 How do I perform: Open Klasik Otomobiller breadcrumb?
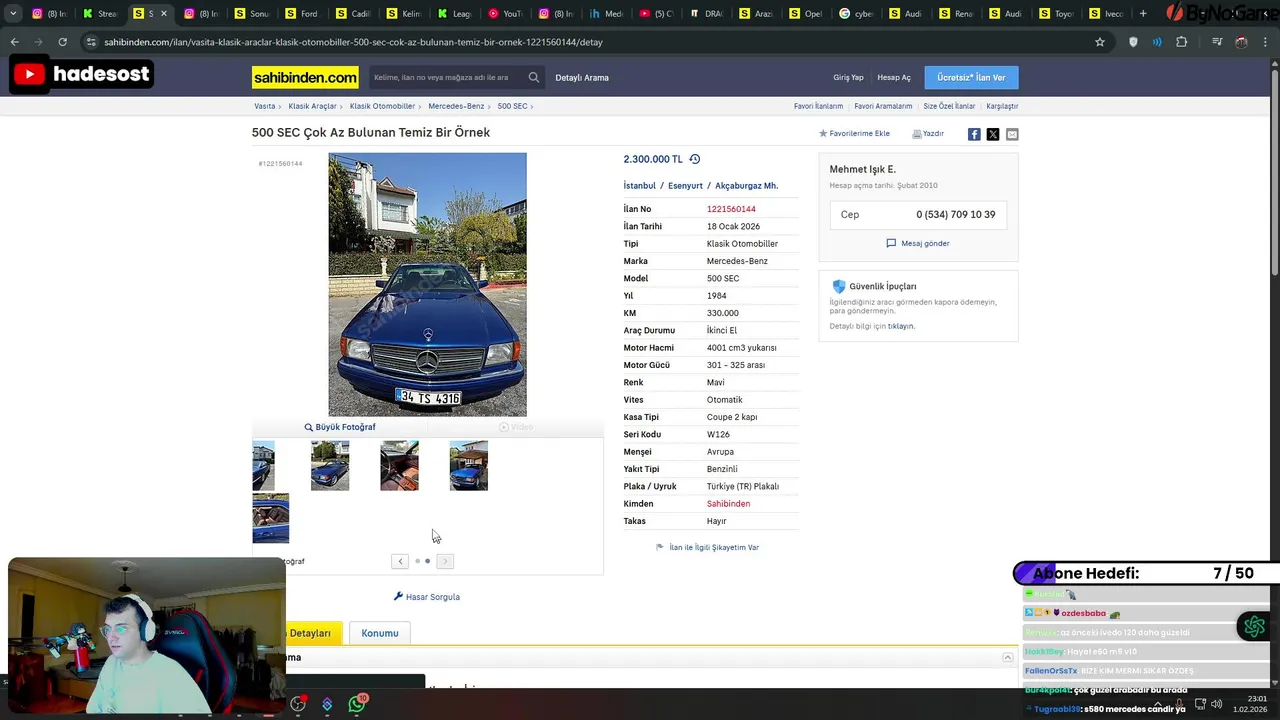click(x=382, y=106)
